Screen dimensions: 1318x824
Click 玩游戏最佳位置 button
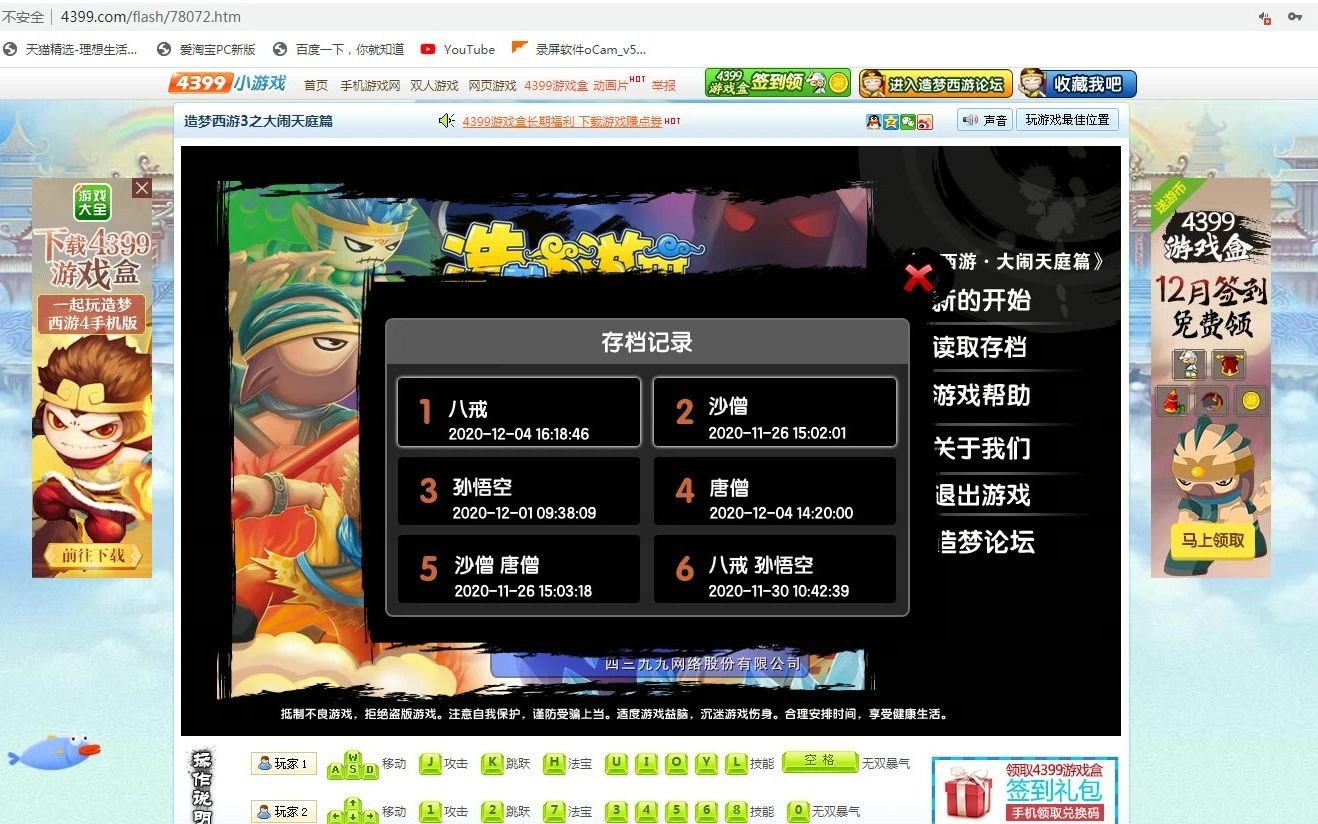[1067, 120]
